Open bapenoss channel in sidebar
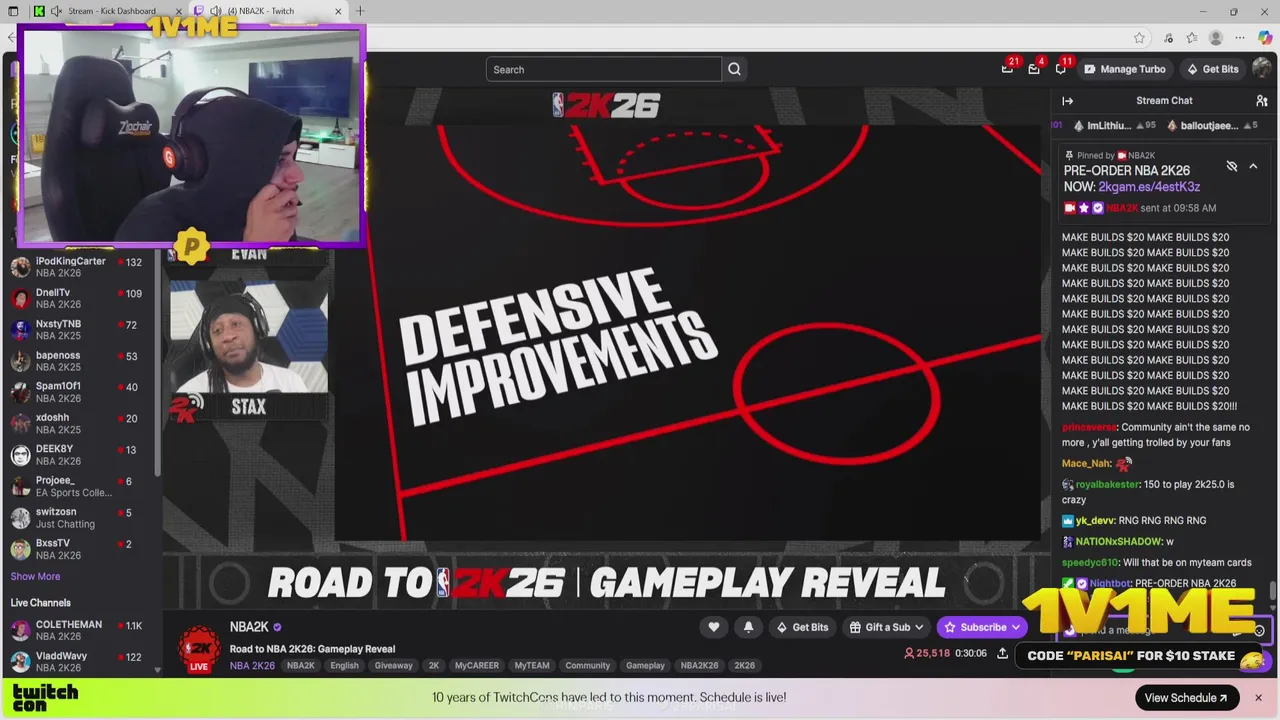The image size is (1280, 720). pos(80,361)
